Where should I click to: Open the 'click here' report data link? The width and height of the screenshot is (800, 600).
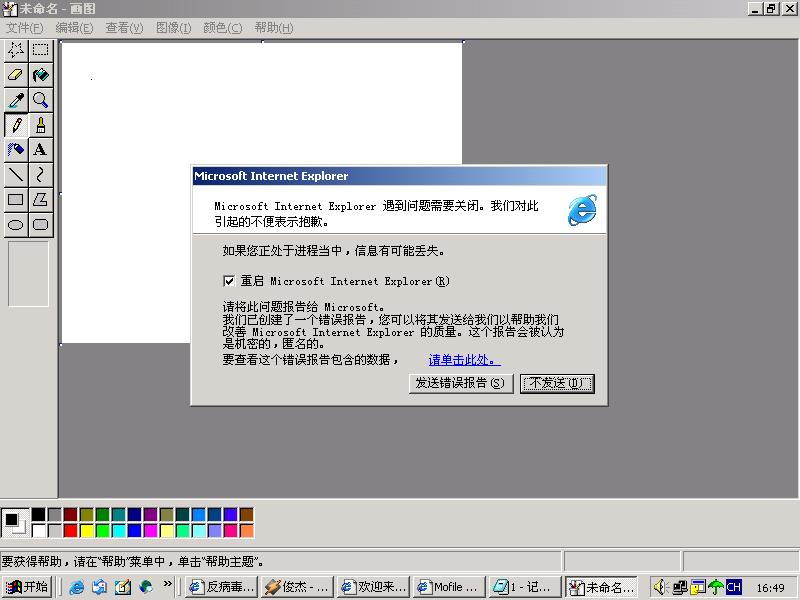[x=464, y=360]
